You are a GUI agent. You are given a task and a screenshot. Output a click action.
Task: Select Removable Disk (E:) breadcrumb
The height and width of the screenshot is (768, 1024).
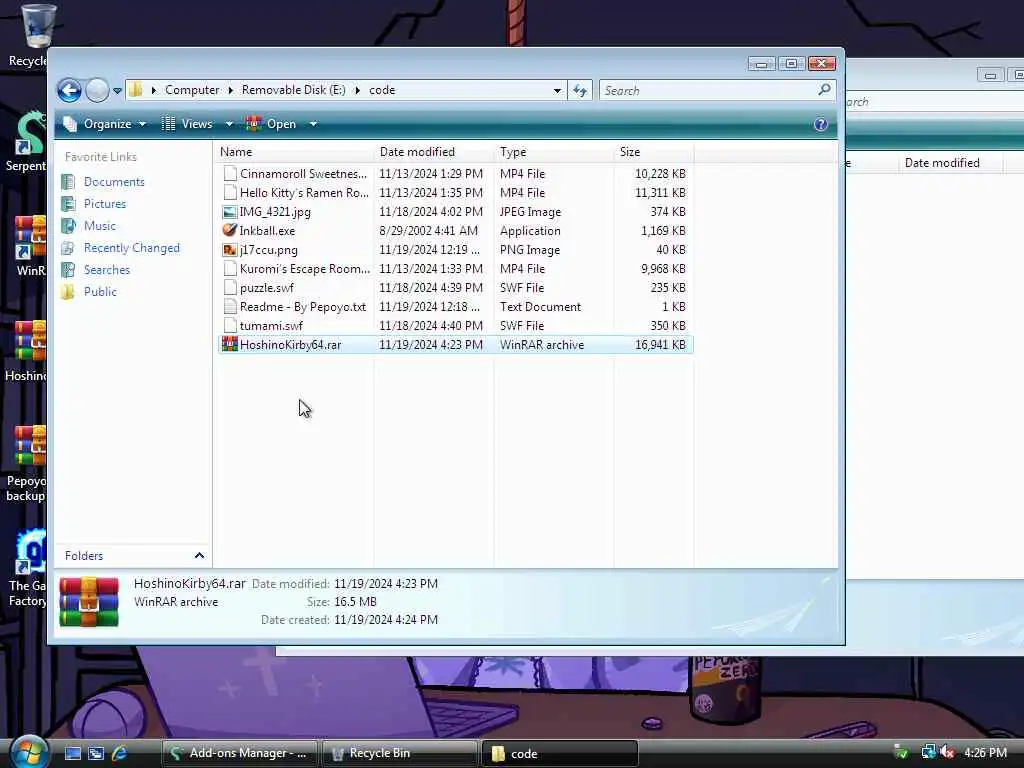click(x=293, y=90)
